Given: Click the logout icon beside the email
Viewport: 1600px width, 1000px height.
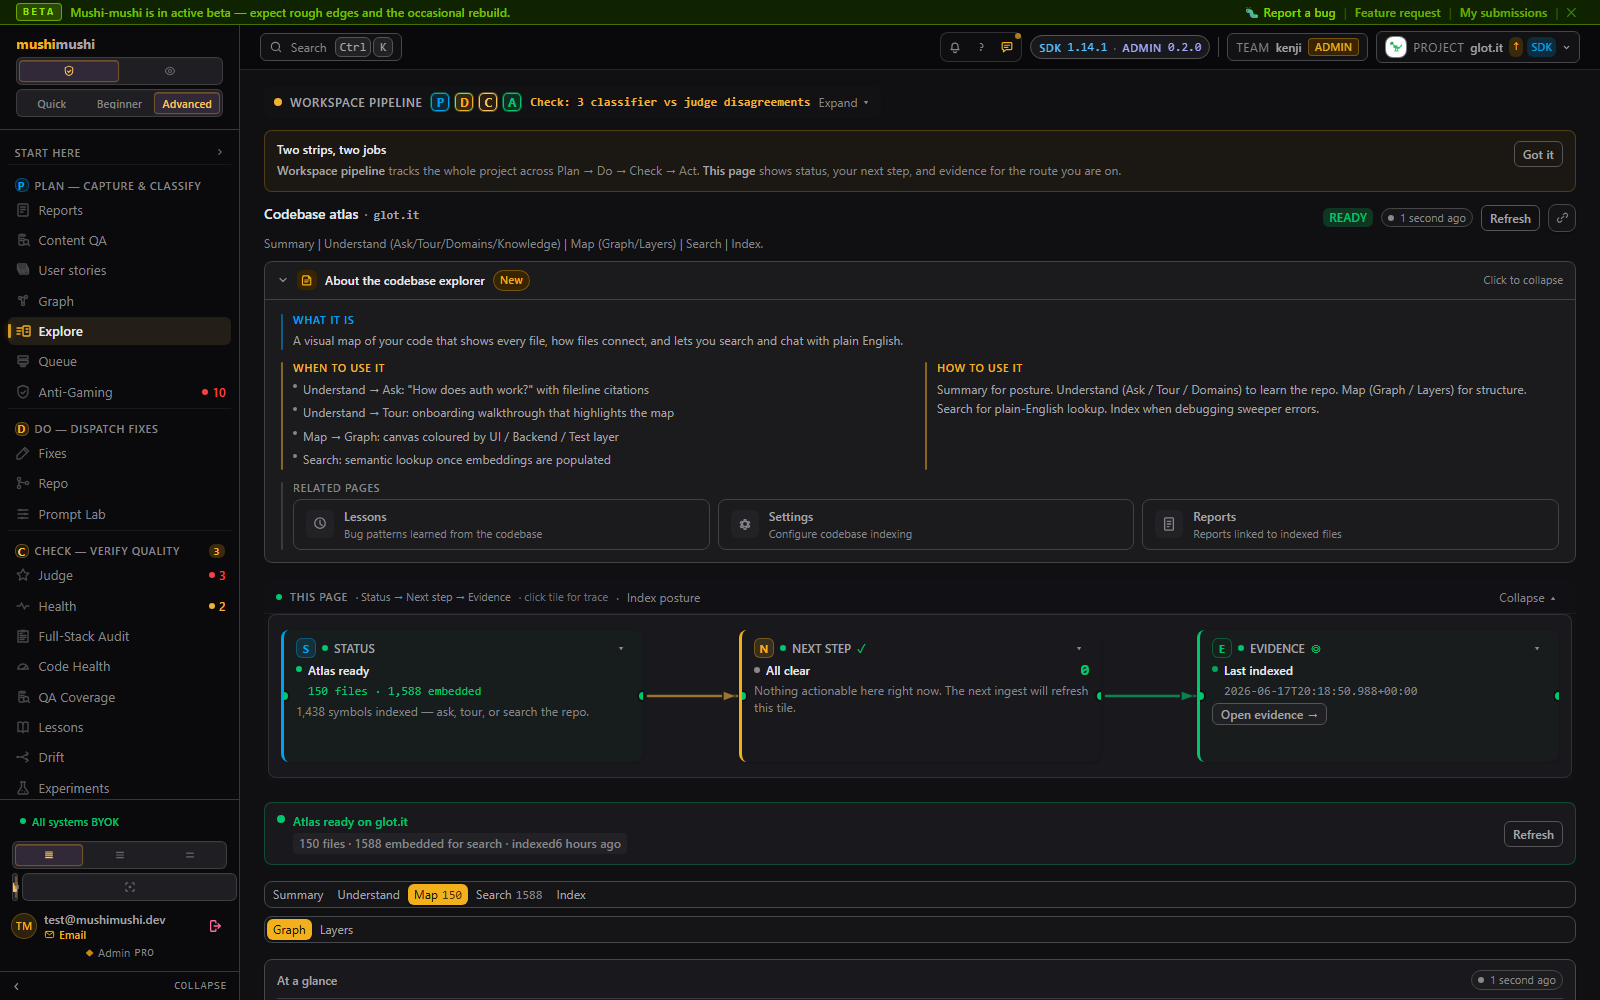Looking at the screenshot, I should pyautogui.click(x=215, y=926).
